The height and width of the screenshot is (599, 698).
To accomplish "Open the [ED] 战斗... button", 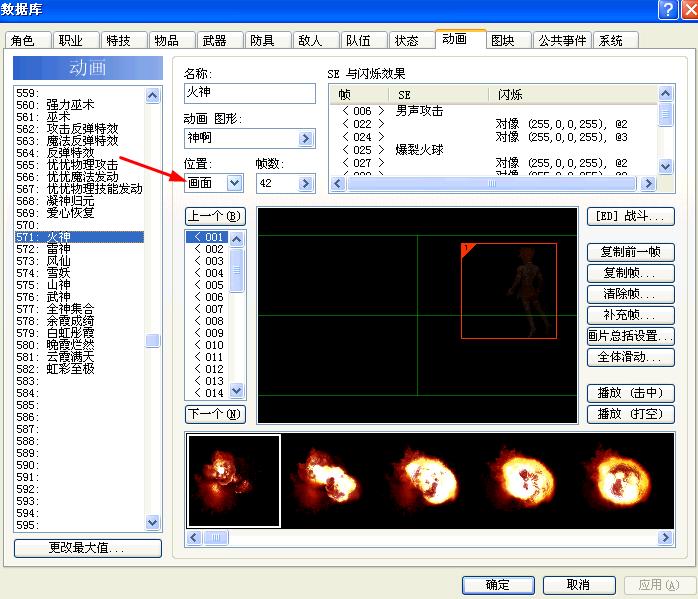I will click(x=631, y=217).
